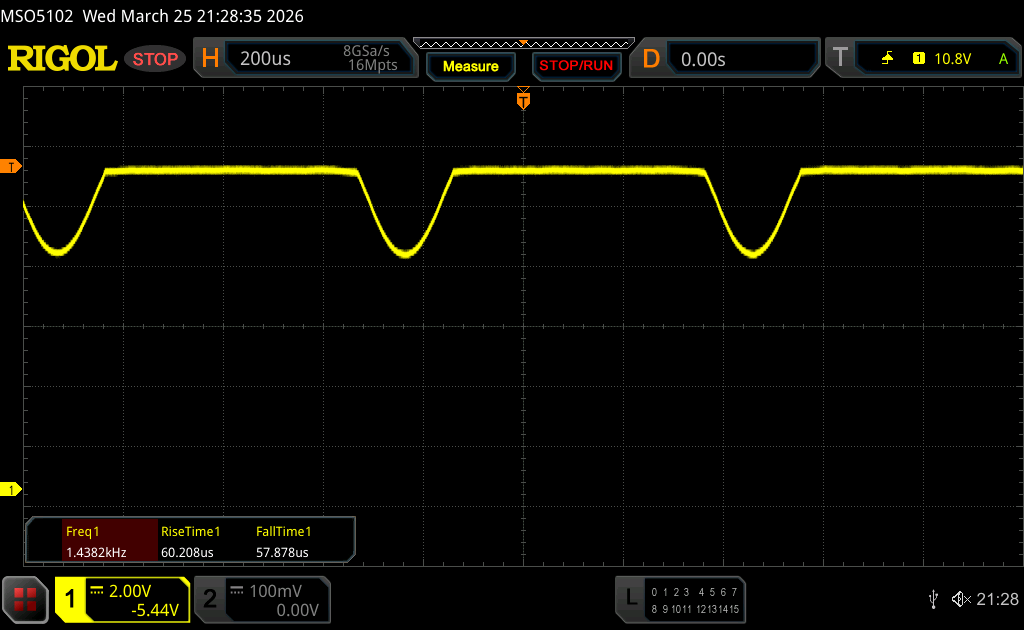
Task: Click the trigger level marker on left edge
Action: (x=12, y=166)
